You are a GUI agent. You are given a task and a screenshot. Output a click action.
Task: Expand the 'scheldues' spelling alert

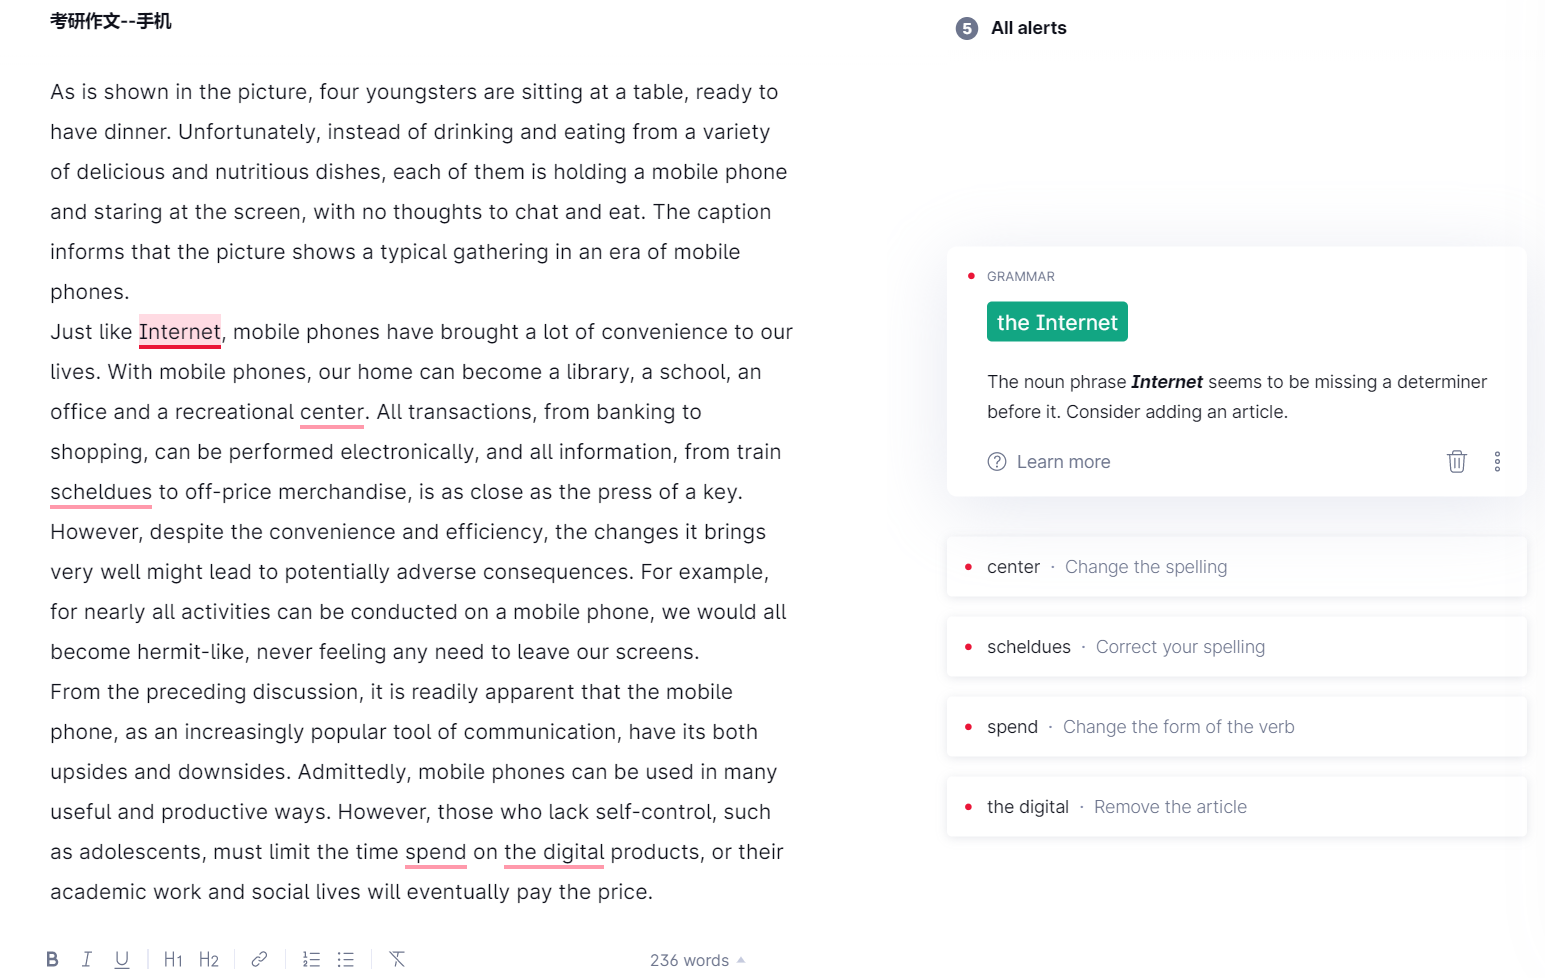pyautogui.click(x=1236, y=647)
